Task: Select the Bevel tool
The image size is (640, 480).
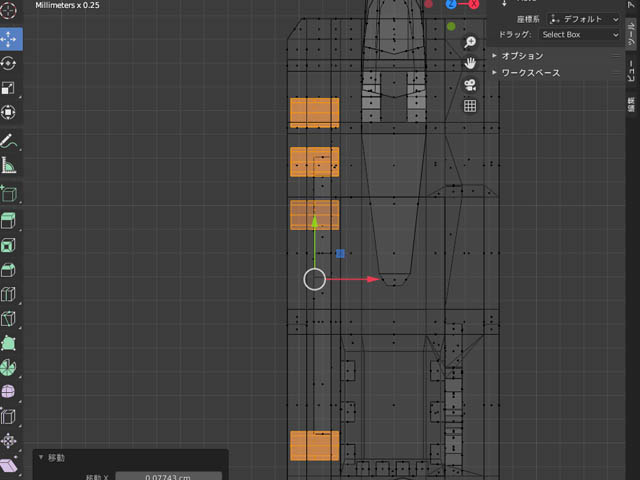Action: click(9, 270)
